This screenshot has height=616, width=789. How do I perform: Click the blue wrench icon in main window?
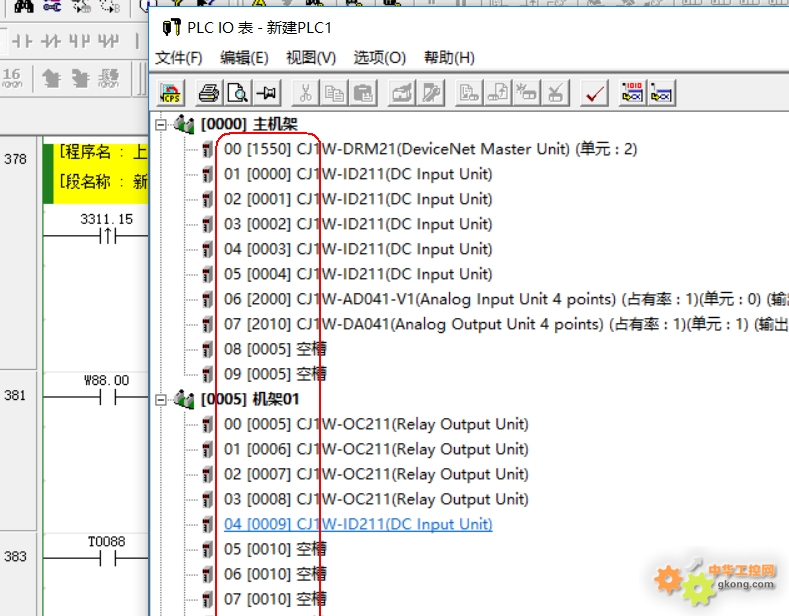pyautogui.click(x=52, y=6)
